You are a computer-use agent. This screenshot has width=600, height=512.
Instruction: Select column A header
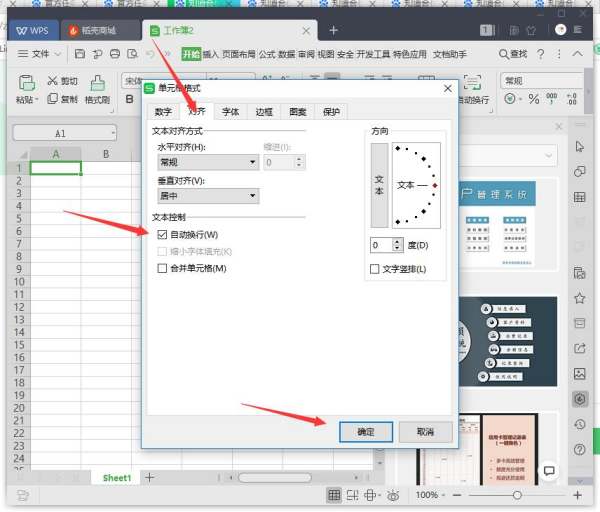pyautogui.click(x=56, y=154)
